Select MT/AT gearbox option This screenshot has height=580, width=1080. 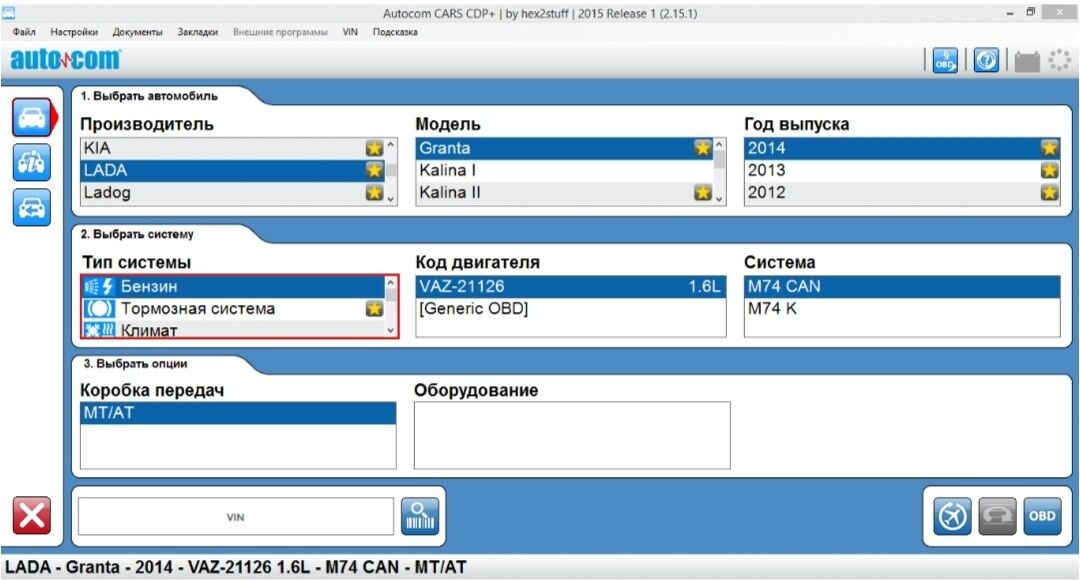[238, 413]
